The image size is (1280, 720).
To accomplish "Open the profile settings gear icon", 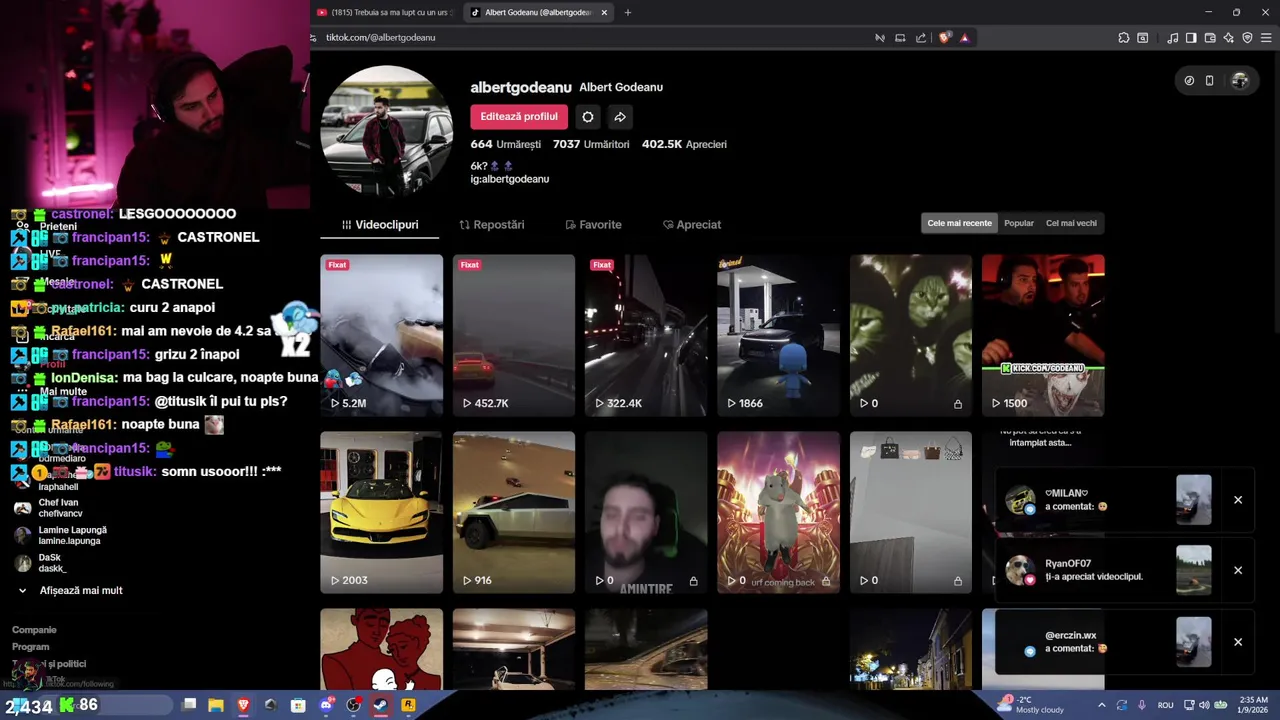I will [x=588, y=117].
